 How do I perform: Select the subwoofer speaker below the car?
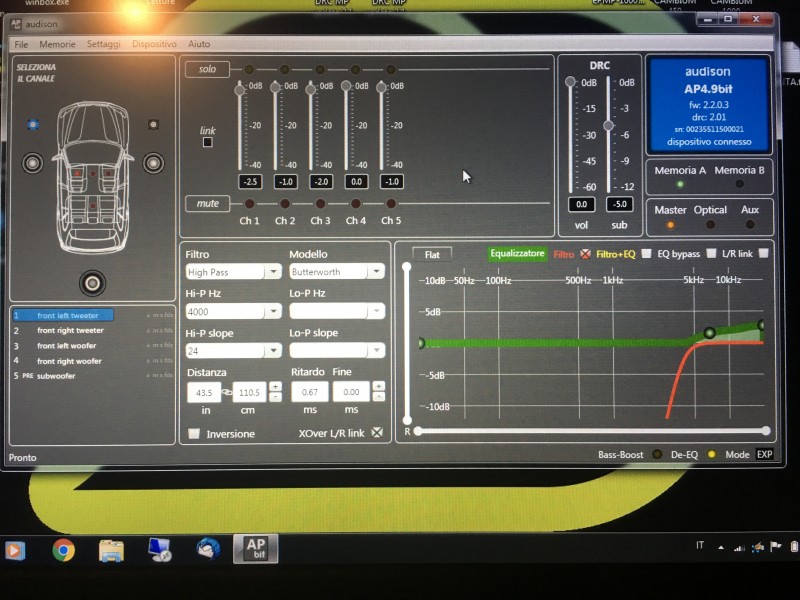pos(92,283)
